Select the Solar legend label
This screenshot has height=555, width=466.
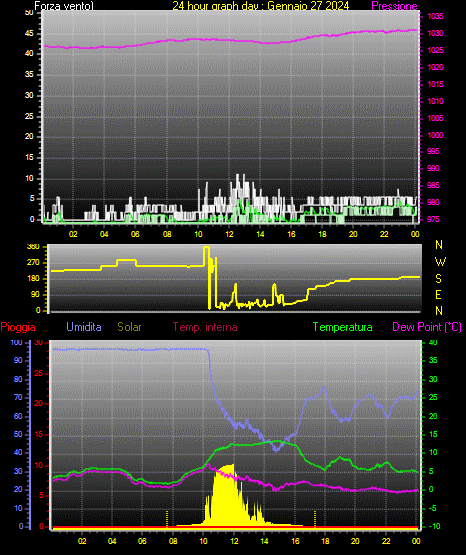coord(129,327)
